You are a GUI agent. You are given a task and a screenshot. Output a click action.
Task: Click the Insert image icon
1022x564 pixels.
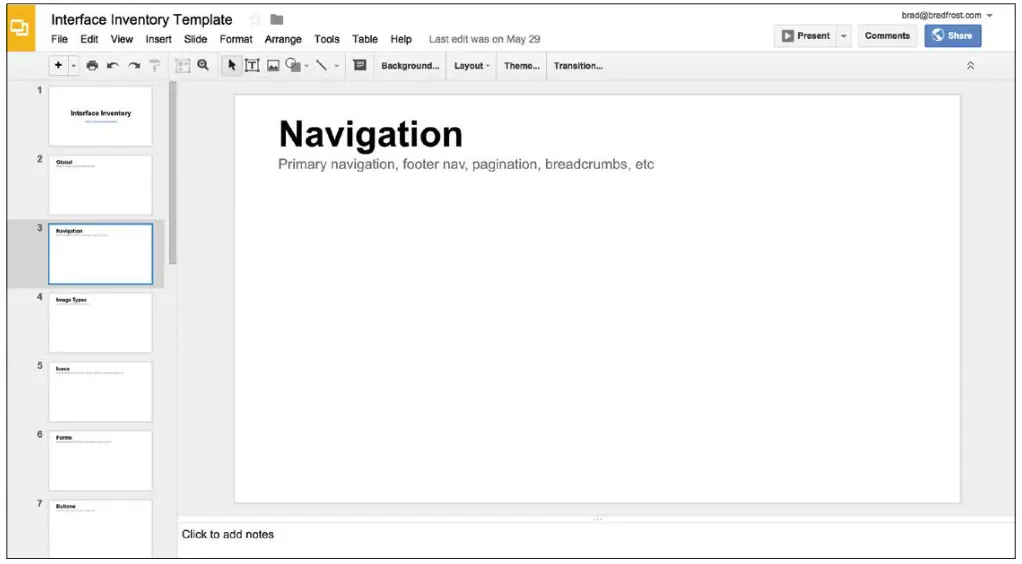coord(273,65)
